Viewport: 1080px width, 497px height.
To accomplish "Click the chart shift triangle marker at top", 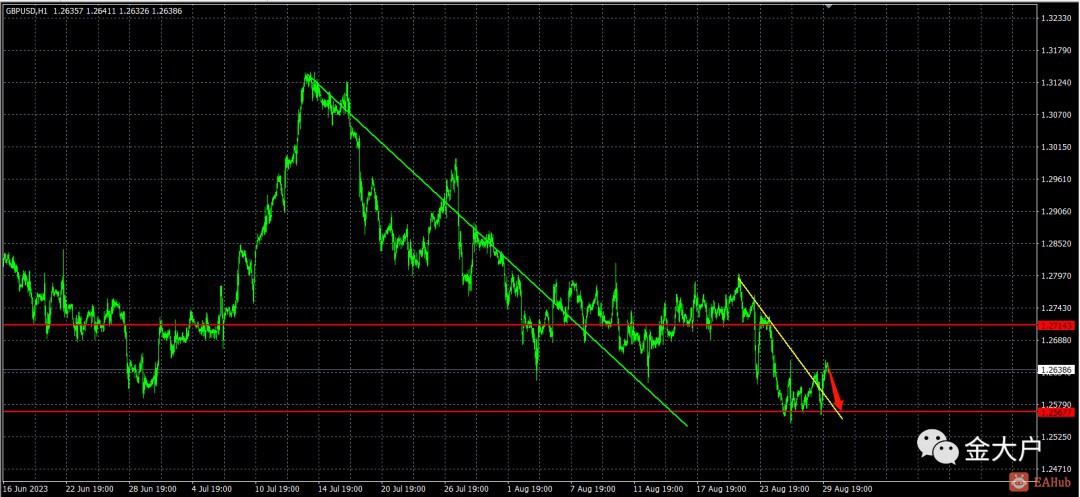I will (829, 6).
